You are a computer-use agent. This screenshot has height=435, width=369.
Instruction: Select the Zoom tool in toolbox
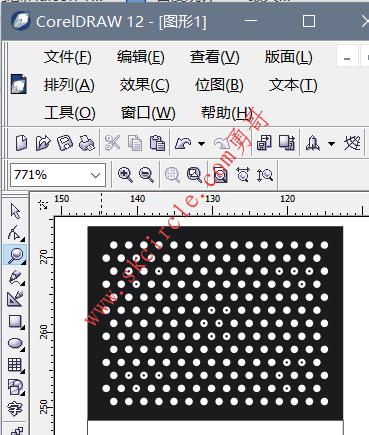coord(15,255)
